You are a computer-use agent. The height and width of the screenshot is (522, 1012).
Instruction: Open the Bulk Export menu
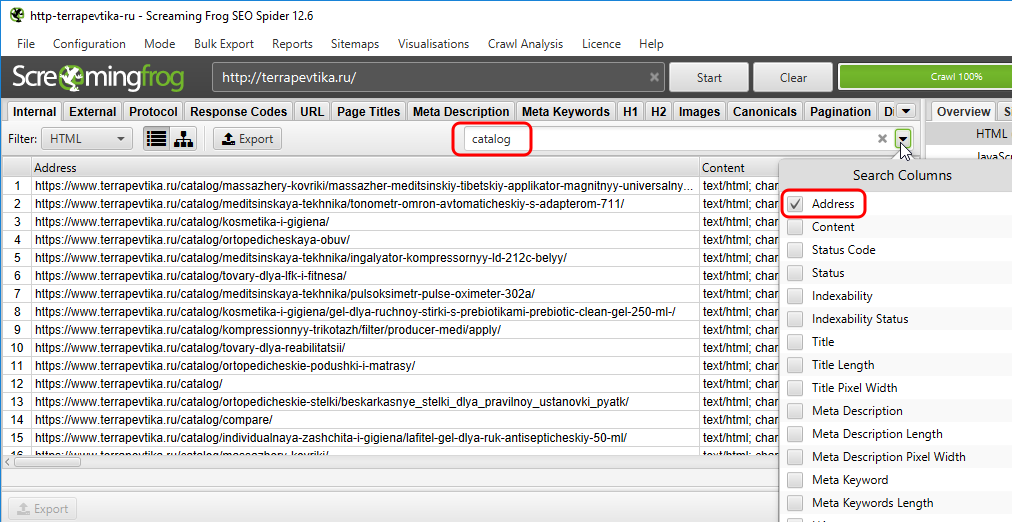click(x=224, y=44)
